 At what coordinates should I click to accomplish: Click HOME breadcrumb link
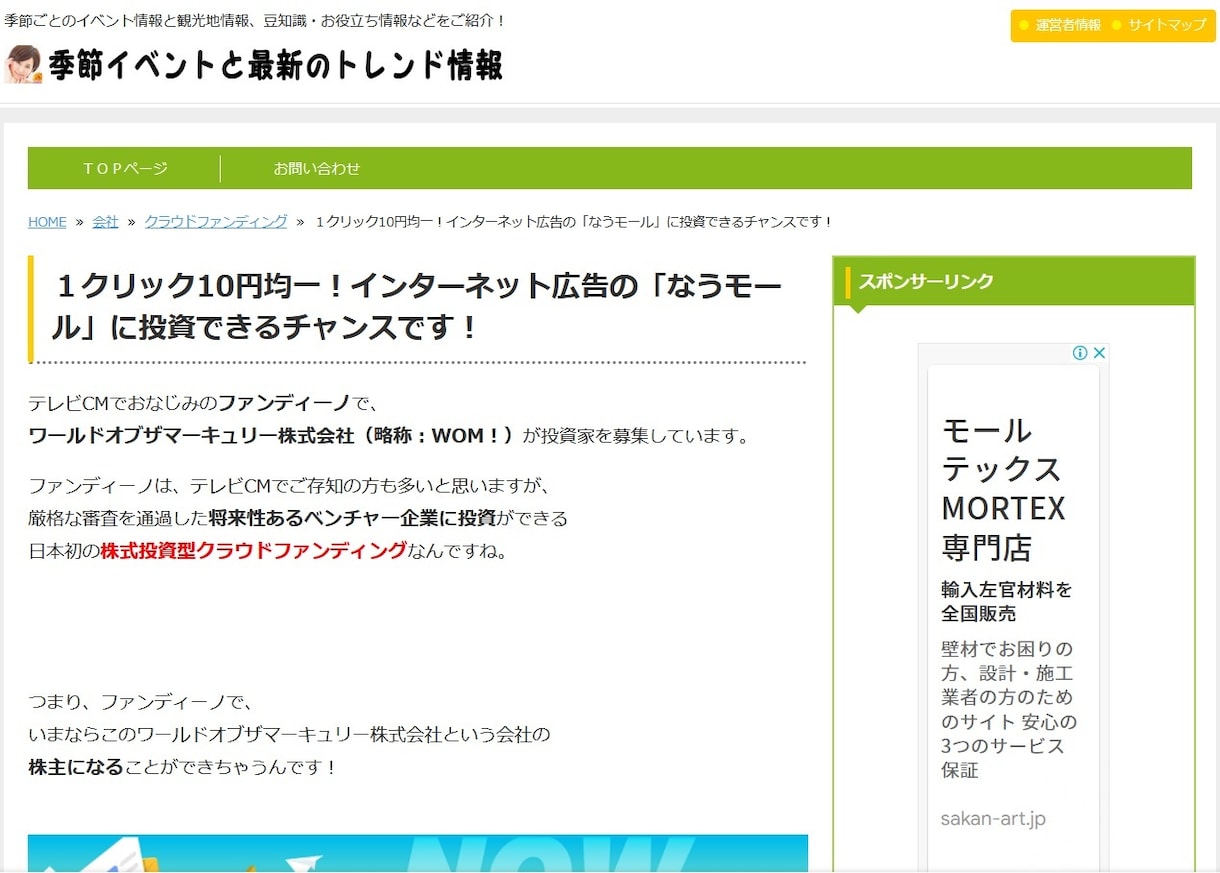pyautogui.click(x=47, y=222)
